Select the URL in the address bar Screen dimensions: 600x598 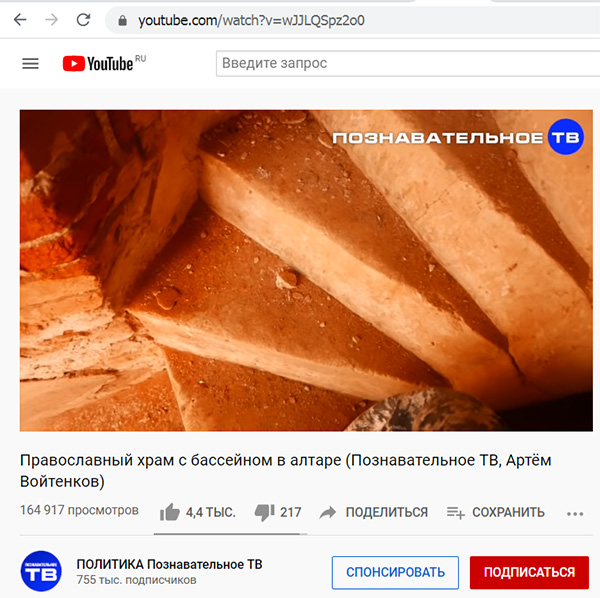pos(251,20)
